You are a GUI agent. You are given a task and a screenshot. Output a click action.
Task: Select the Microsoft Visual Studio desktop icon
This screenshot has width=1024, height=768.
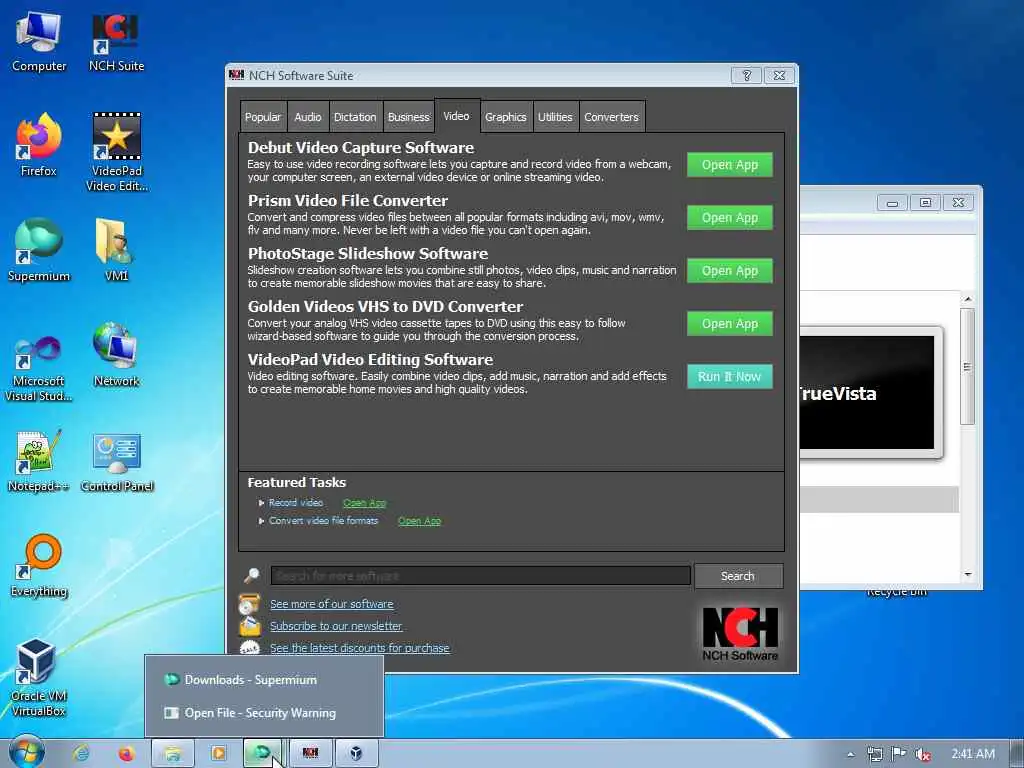39,368
